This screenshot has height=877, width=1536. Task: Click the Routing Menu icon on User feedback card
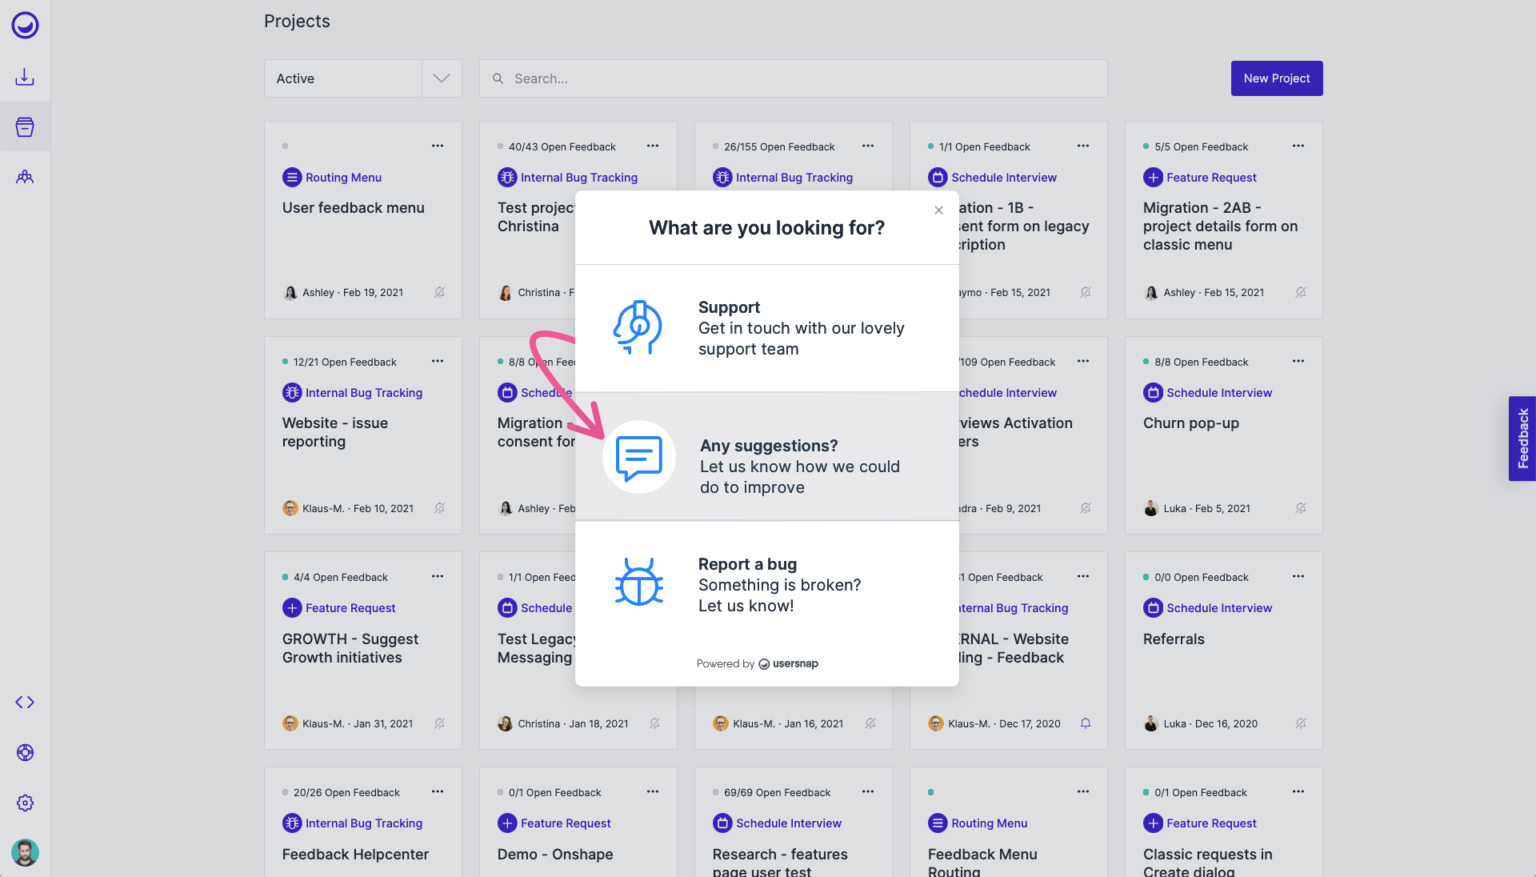tap(292, 177)
